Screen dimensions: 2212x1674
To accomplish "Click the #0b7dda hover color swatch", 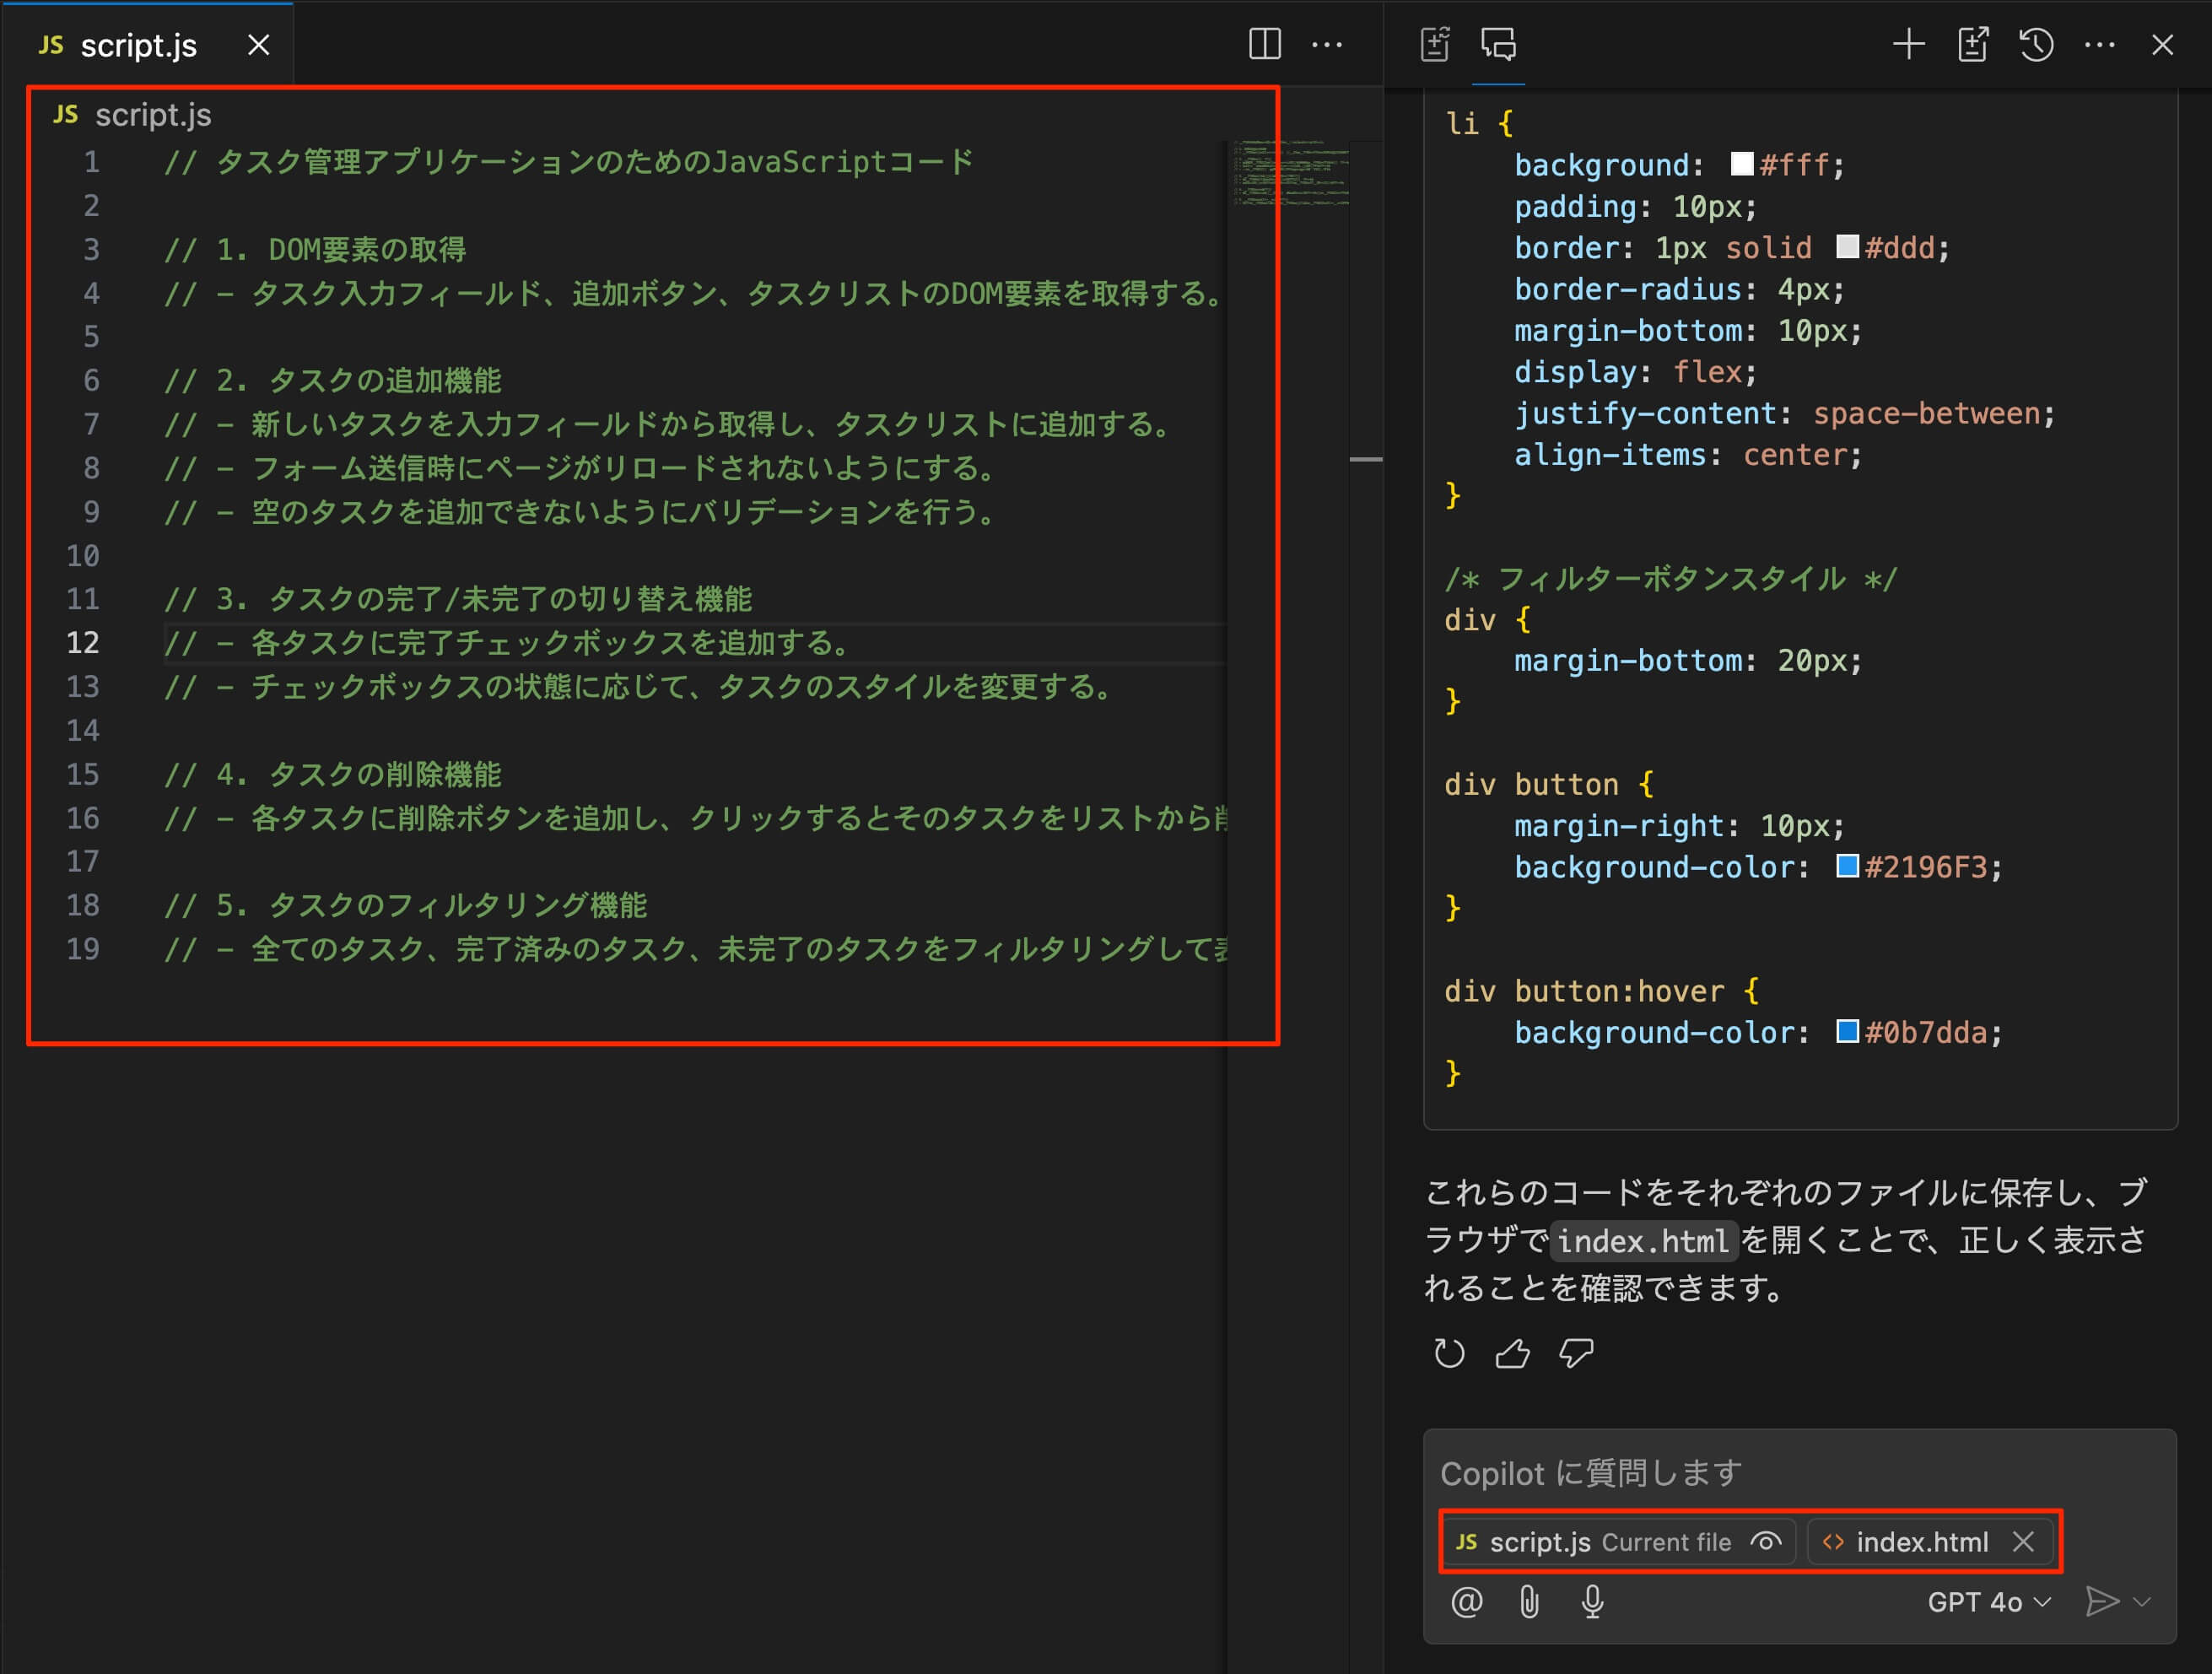I will pos(1847,1031).
